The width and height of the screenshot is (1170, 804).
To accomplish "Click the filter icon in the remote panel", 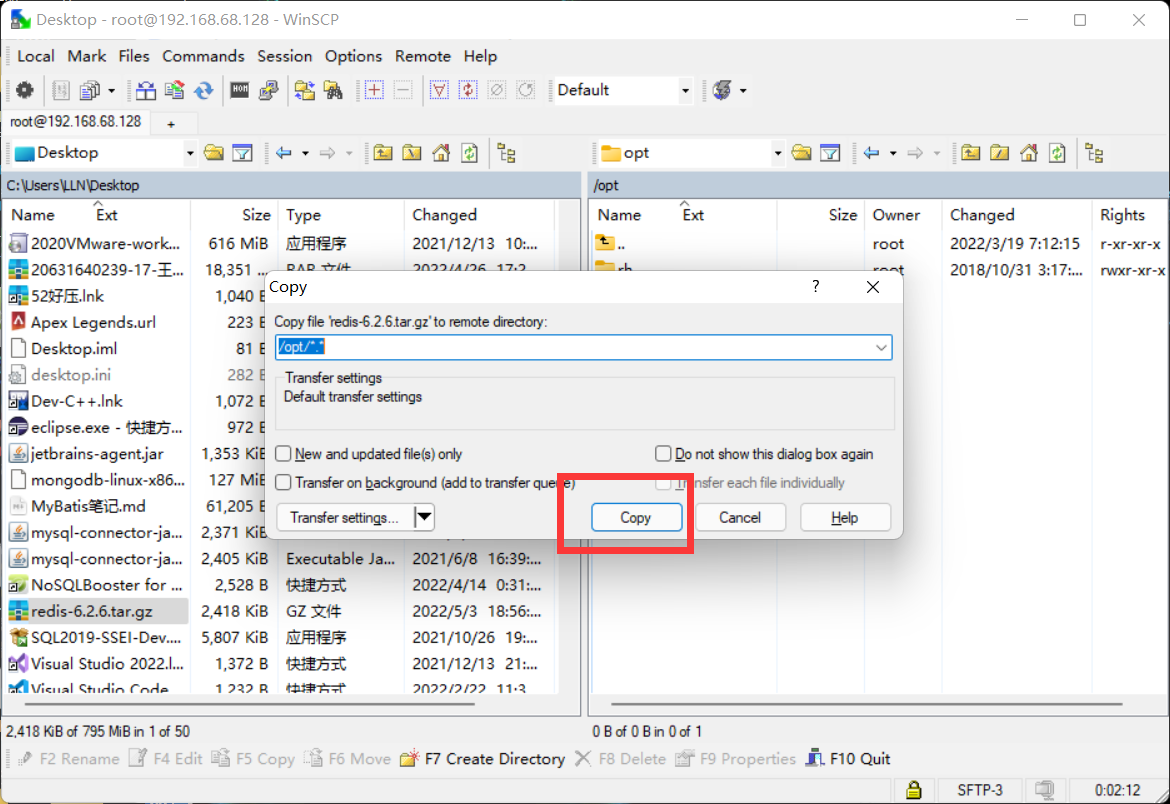I will pyautogui.click(x=830, y=153).
